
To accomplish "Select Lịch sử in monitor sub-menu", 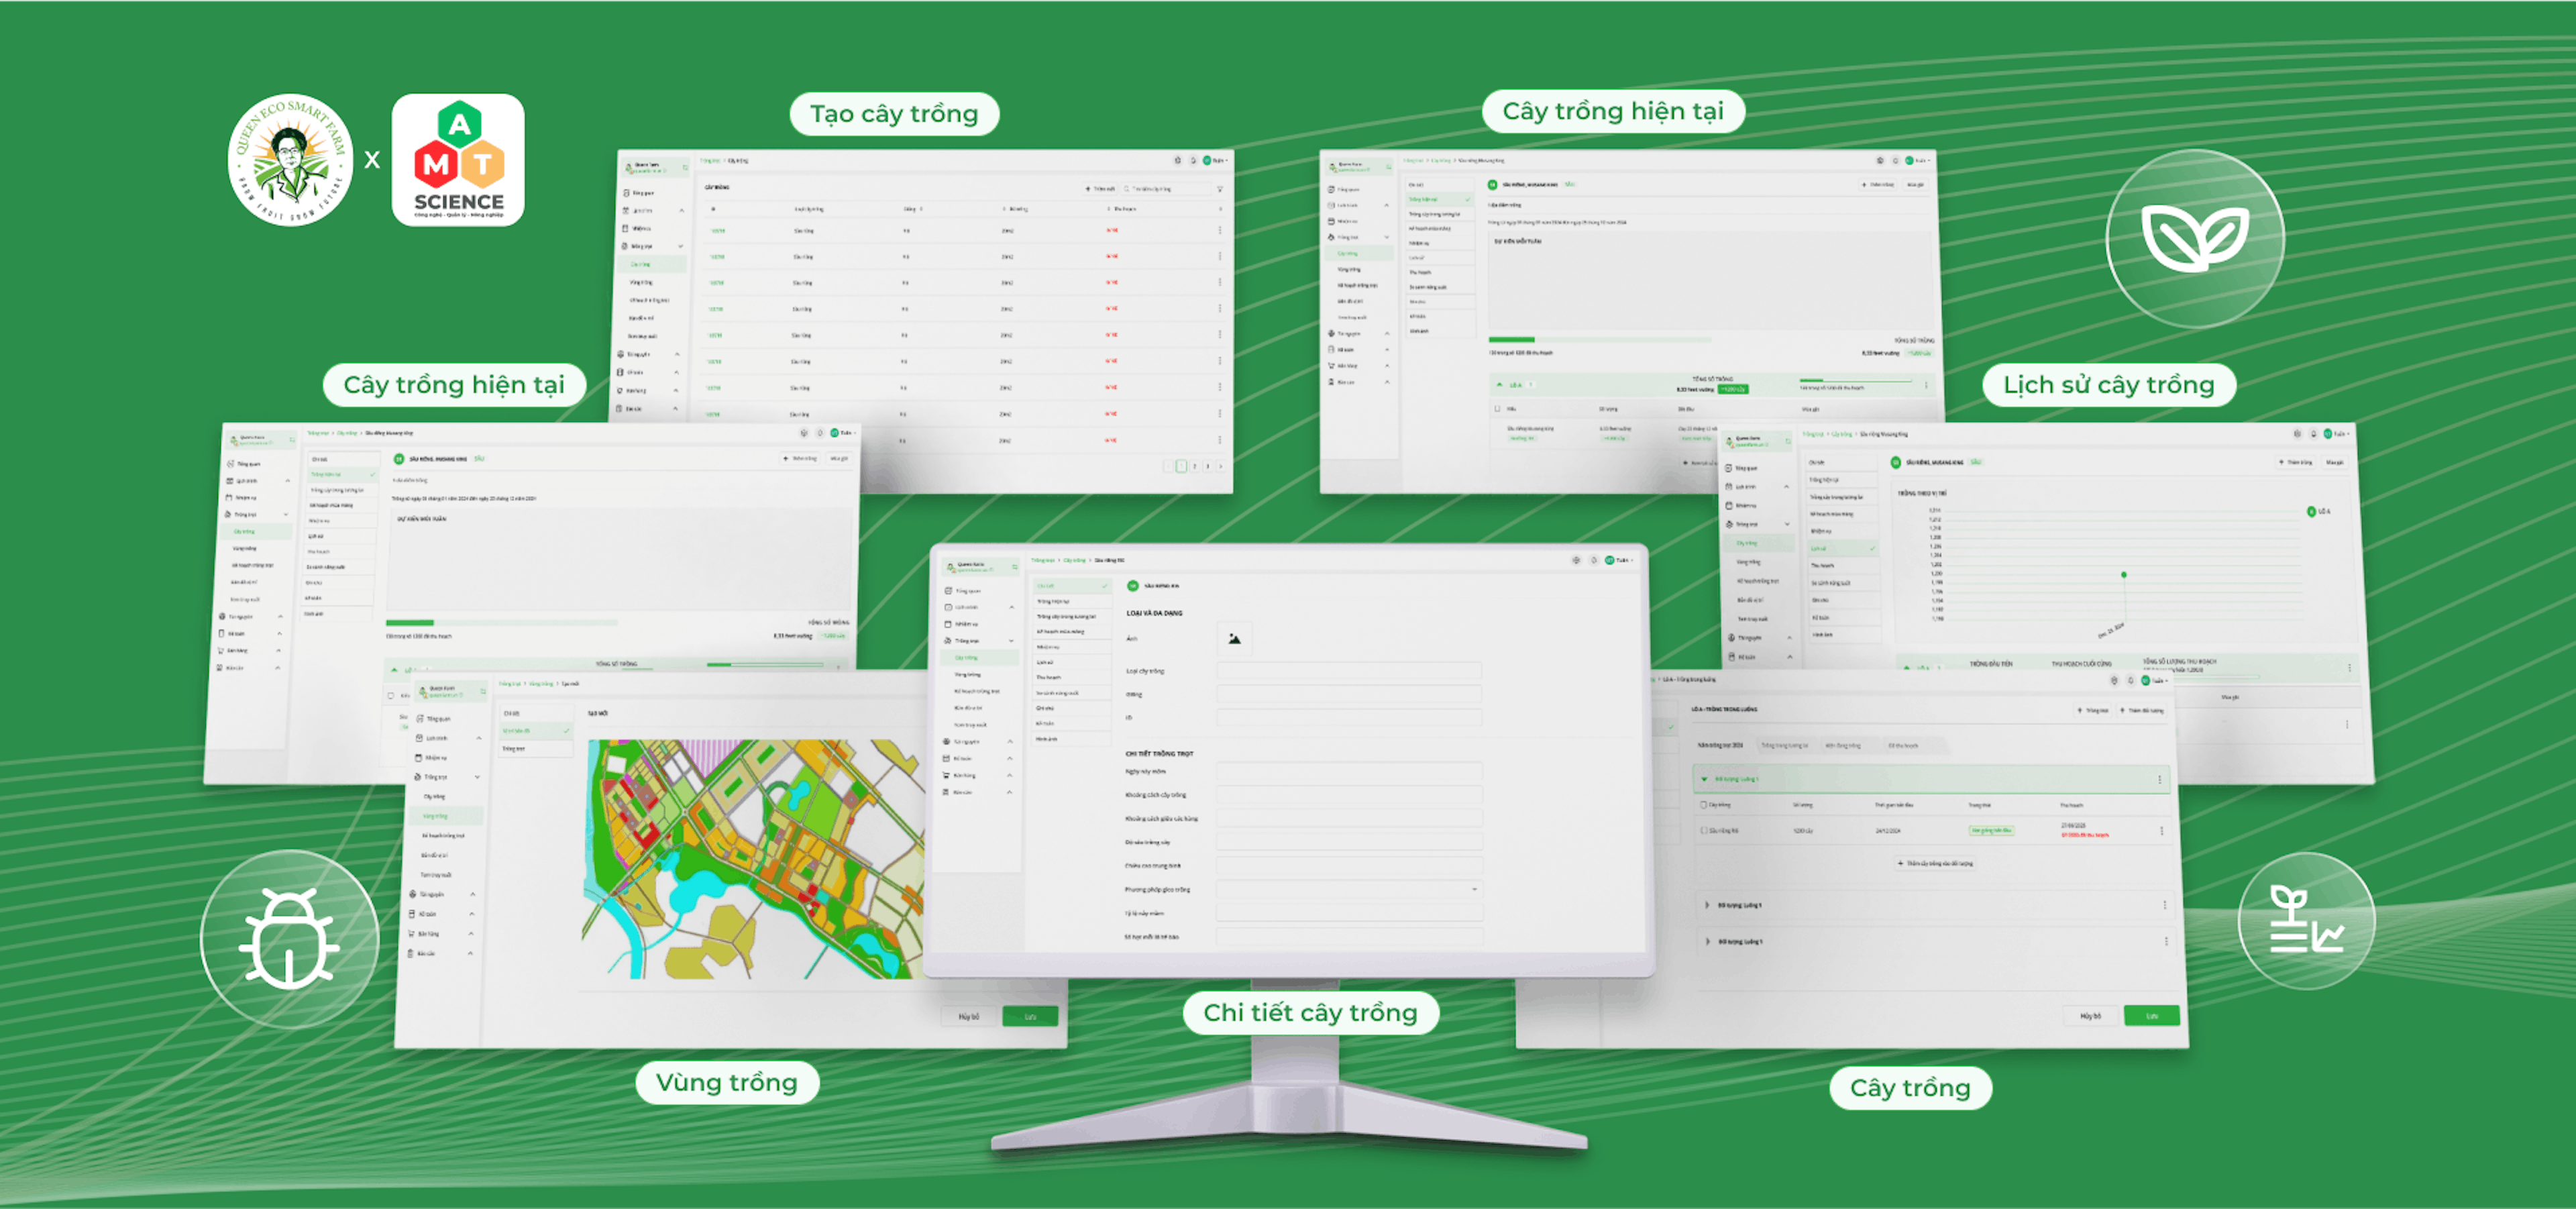I will (1071, 662).
